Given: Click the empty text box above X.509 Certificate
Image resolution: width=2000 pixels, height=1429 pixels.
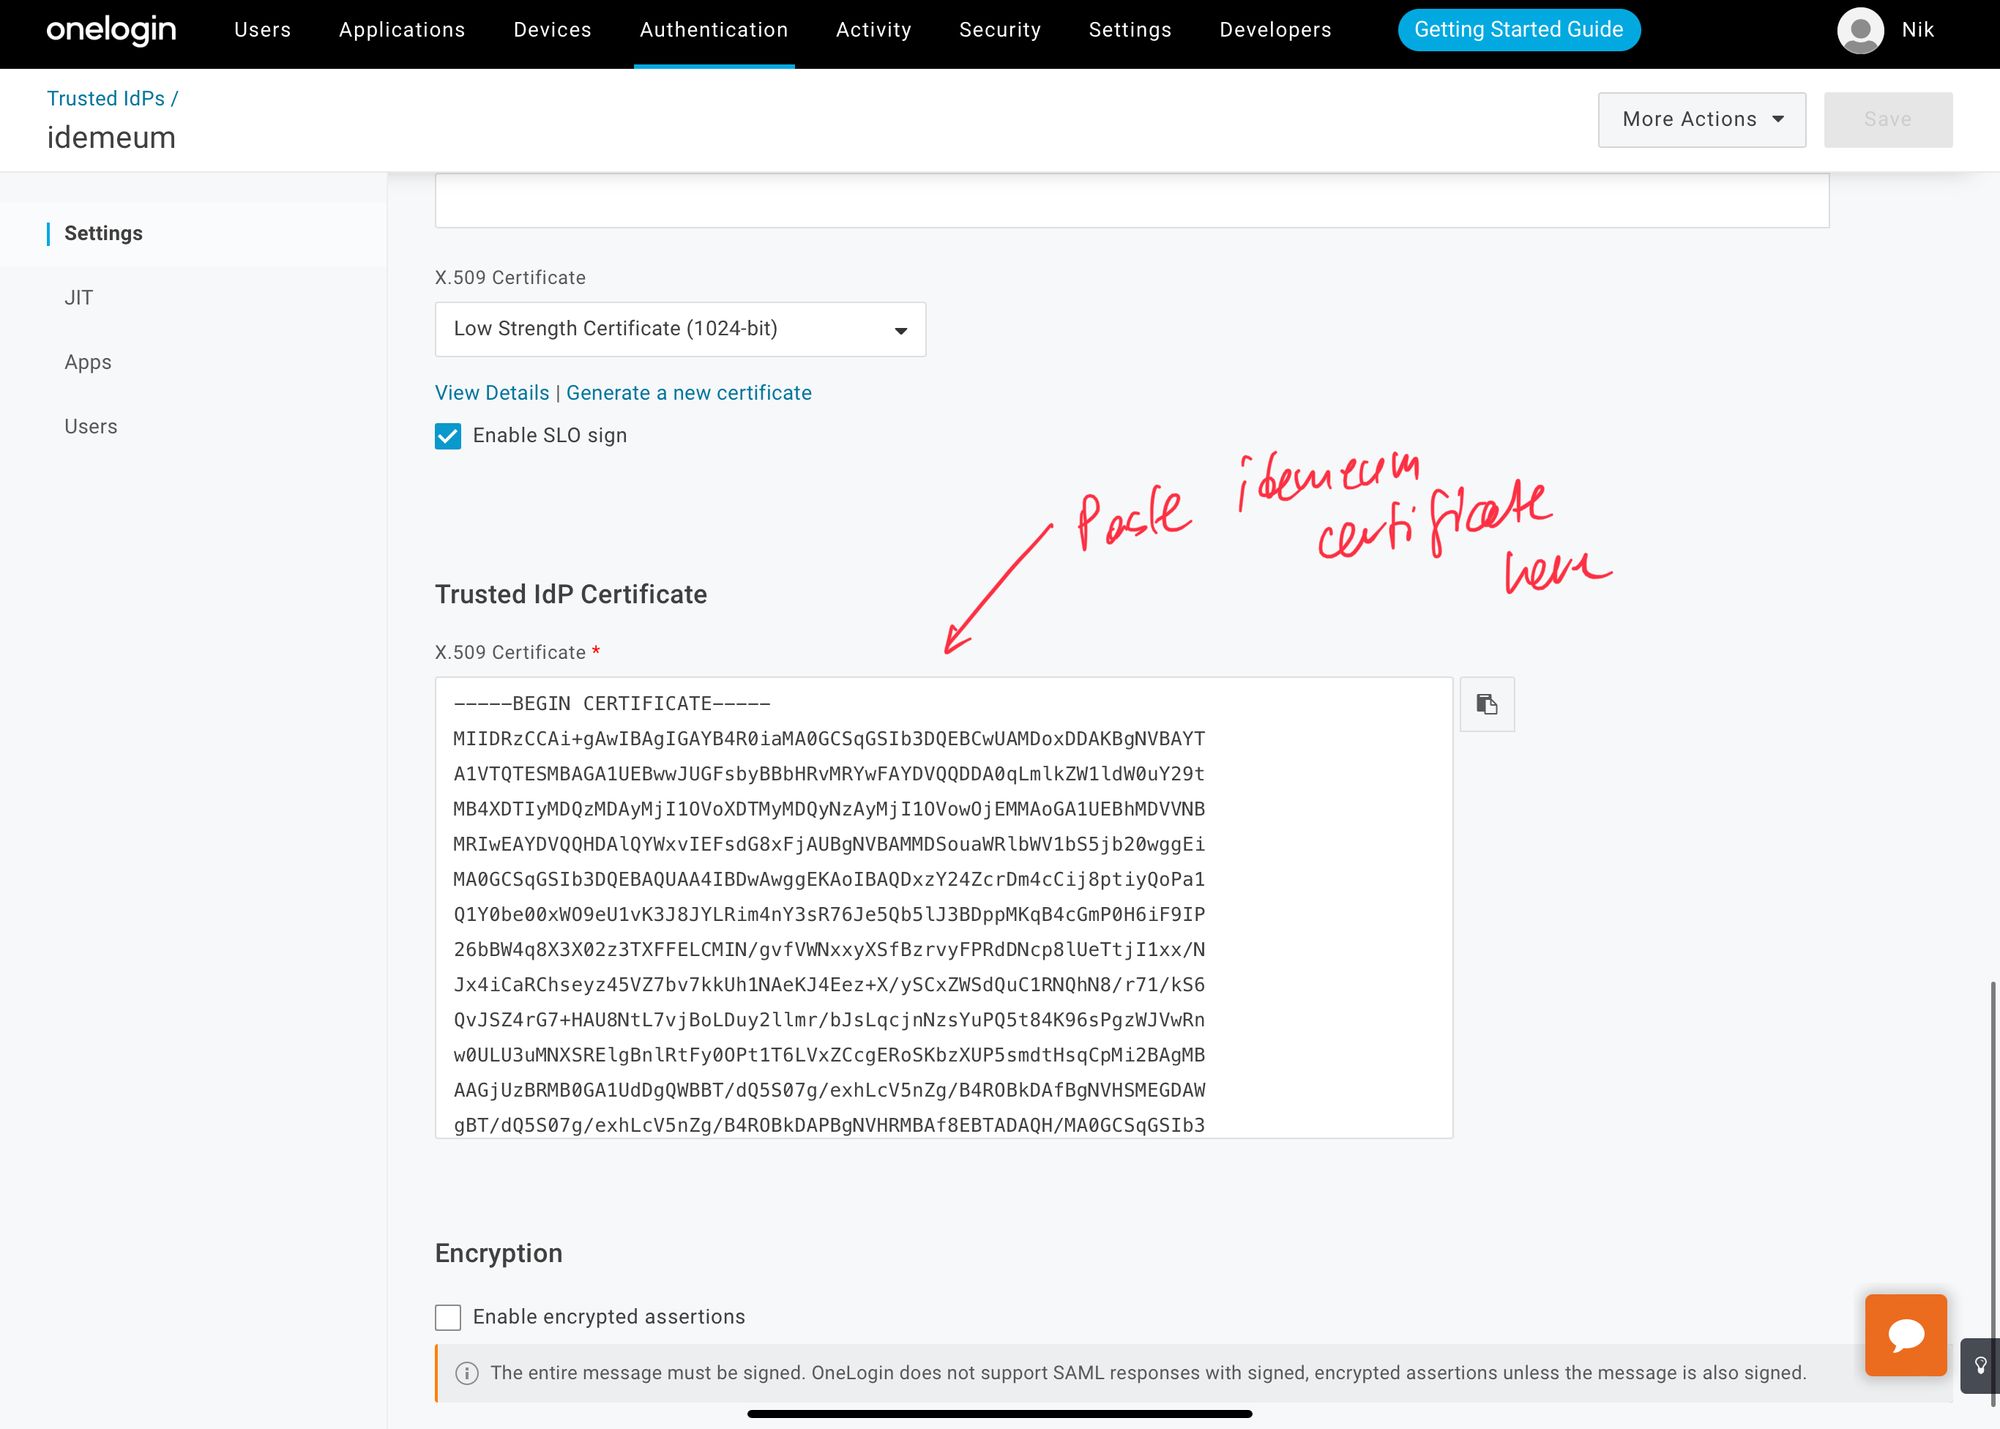Looking at the screenshot, I should coord(1132,201).
